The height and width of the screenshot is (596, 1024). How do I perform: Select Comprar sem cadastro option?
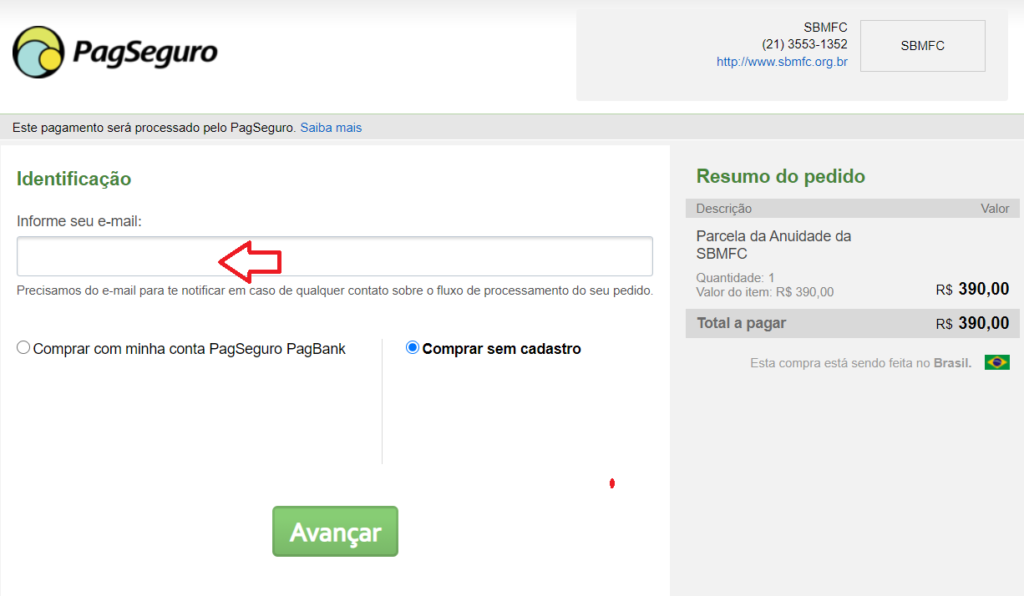coord(412,347)
